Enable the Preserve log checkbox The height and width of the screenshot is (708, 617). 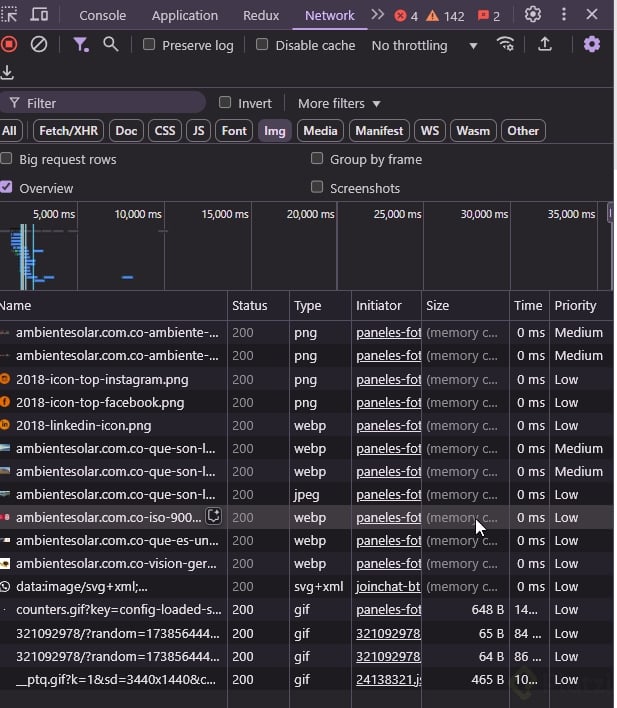pyautogui.click(x=149, y=45)
